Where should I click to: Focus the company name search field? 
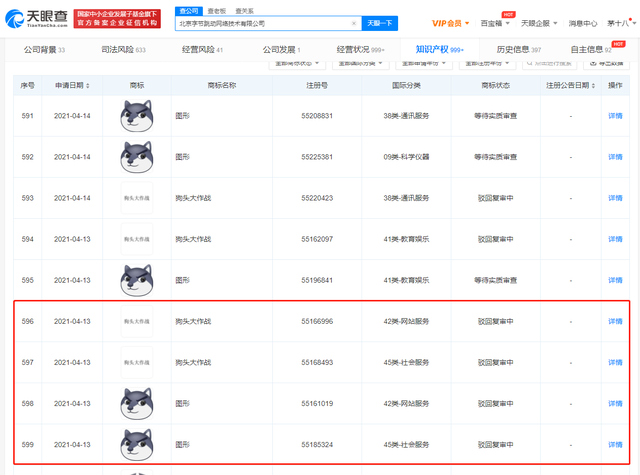(x=263, y=23)
